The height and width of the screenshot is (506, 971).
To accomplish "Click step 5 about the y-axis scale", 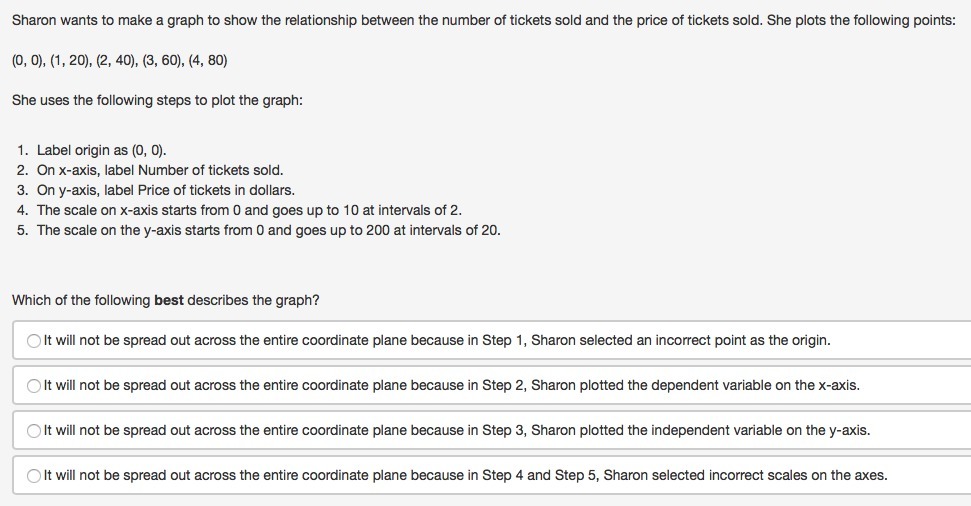I will [269, 230].
